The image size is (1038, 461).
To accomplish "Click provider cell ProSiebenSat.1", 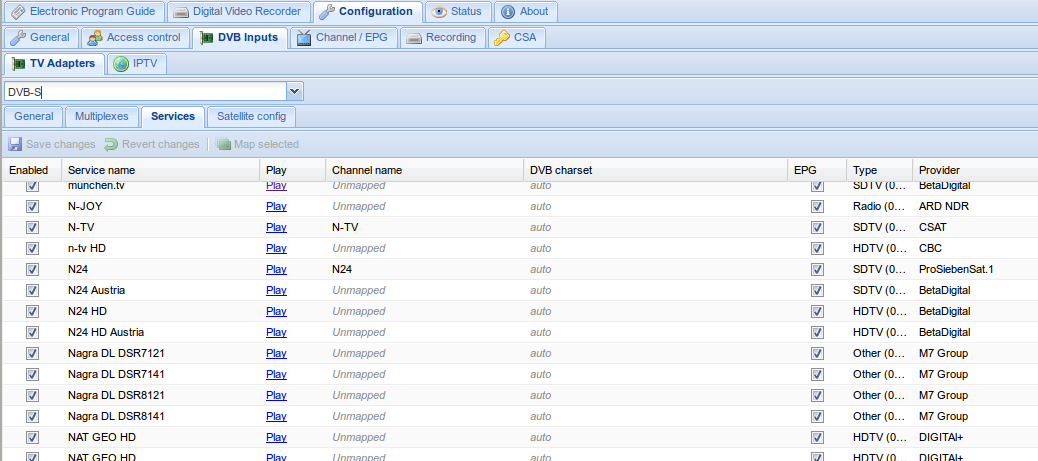I will click(x=956, y=270).
